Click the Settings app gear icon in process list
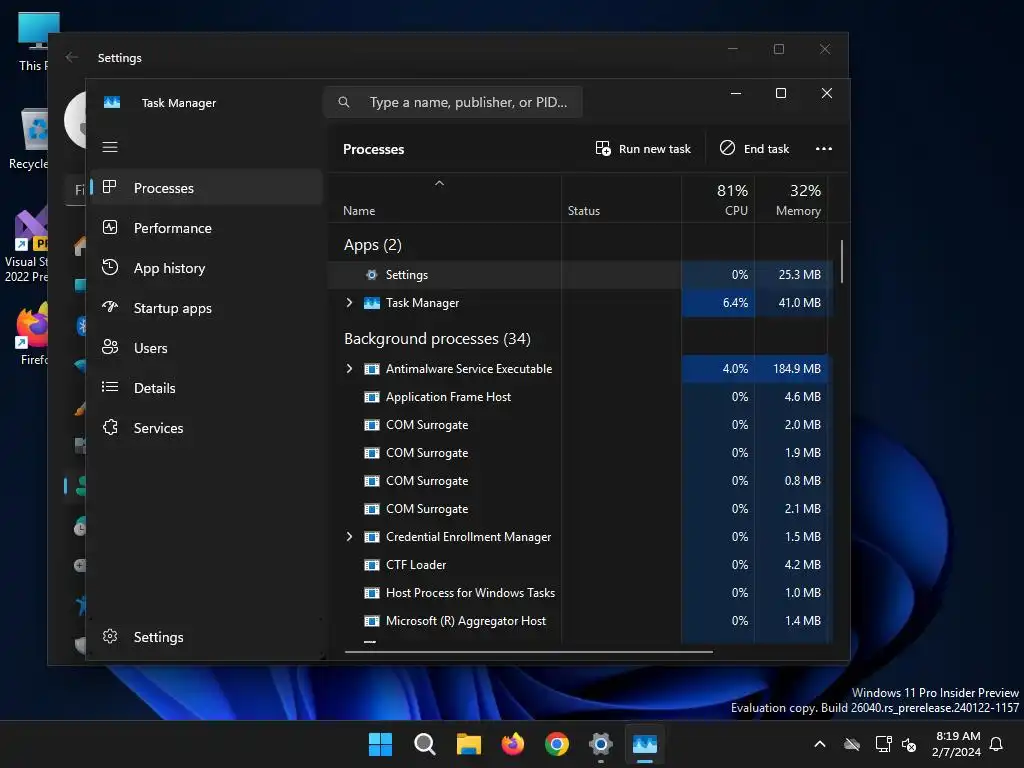The width and height of the screenshot is (1024, 768). click(x=371, y=275)
